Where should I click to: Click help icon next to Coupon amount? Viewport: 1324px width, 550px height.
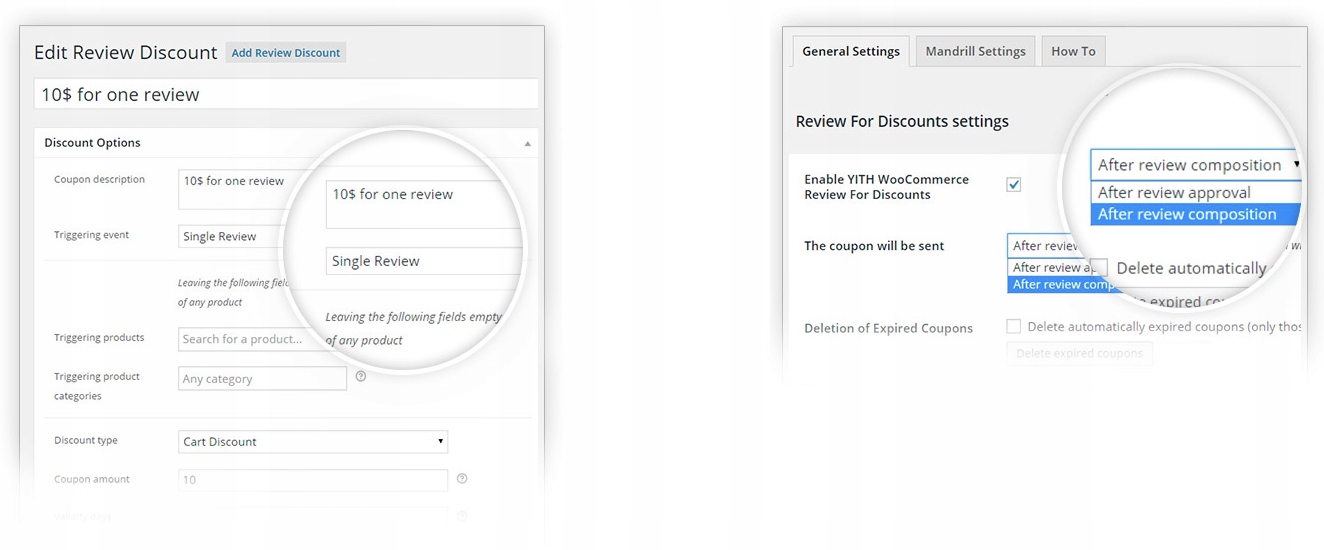click(462, 479)
